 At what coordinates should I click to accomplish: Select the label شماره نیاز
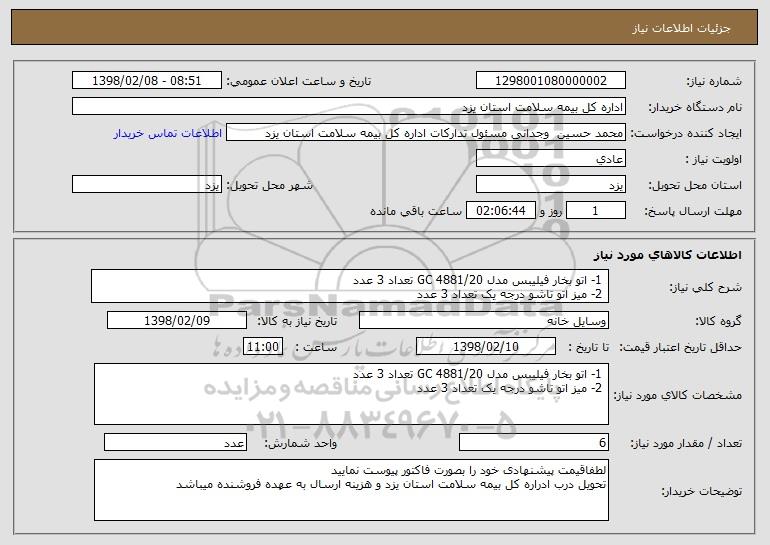point(714,82)
